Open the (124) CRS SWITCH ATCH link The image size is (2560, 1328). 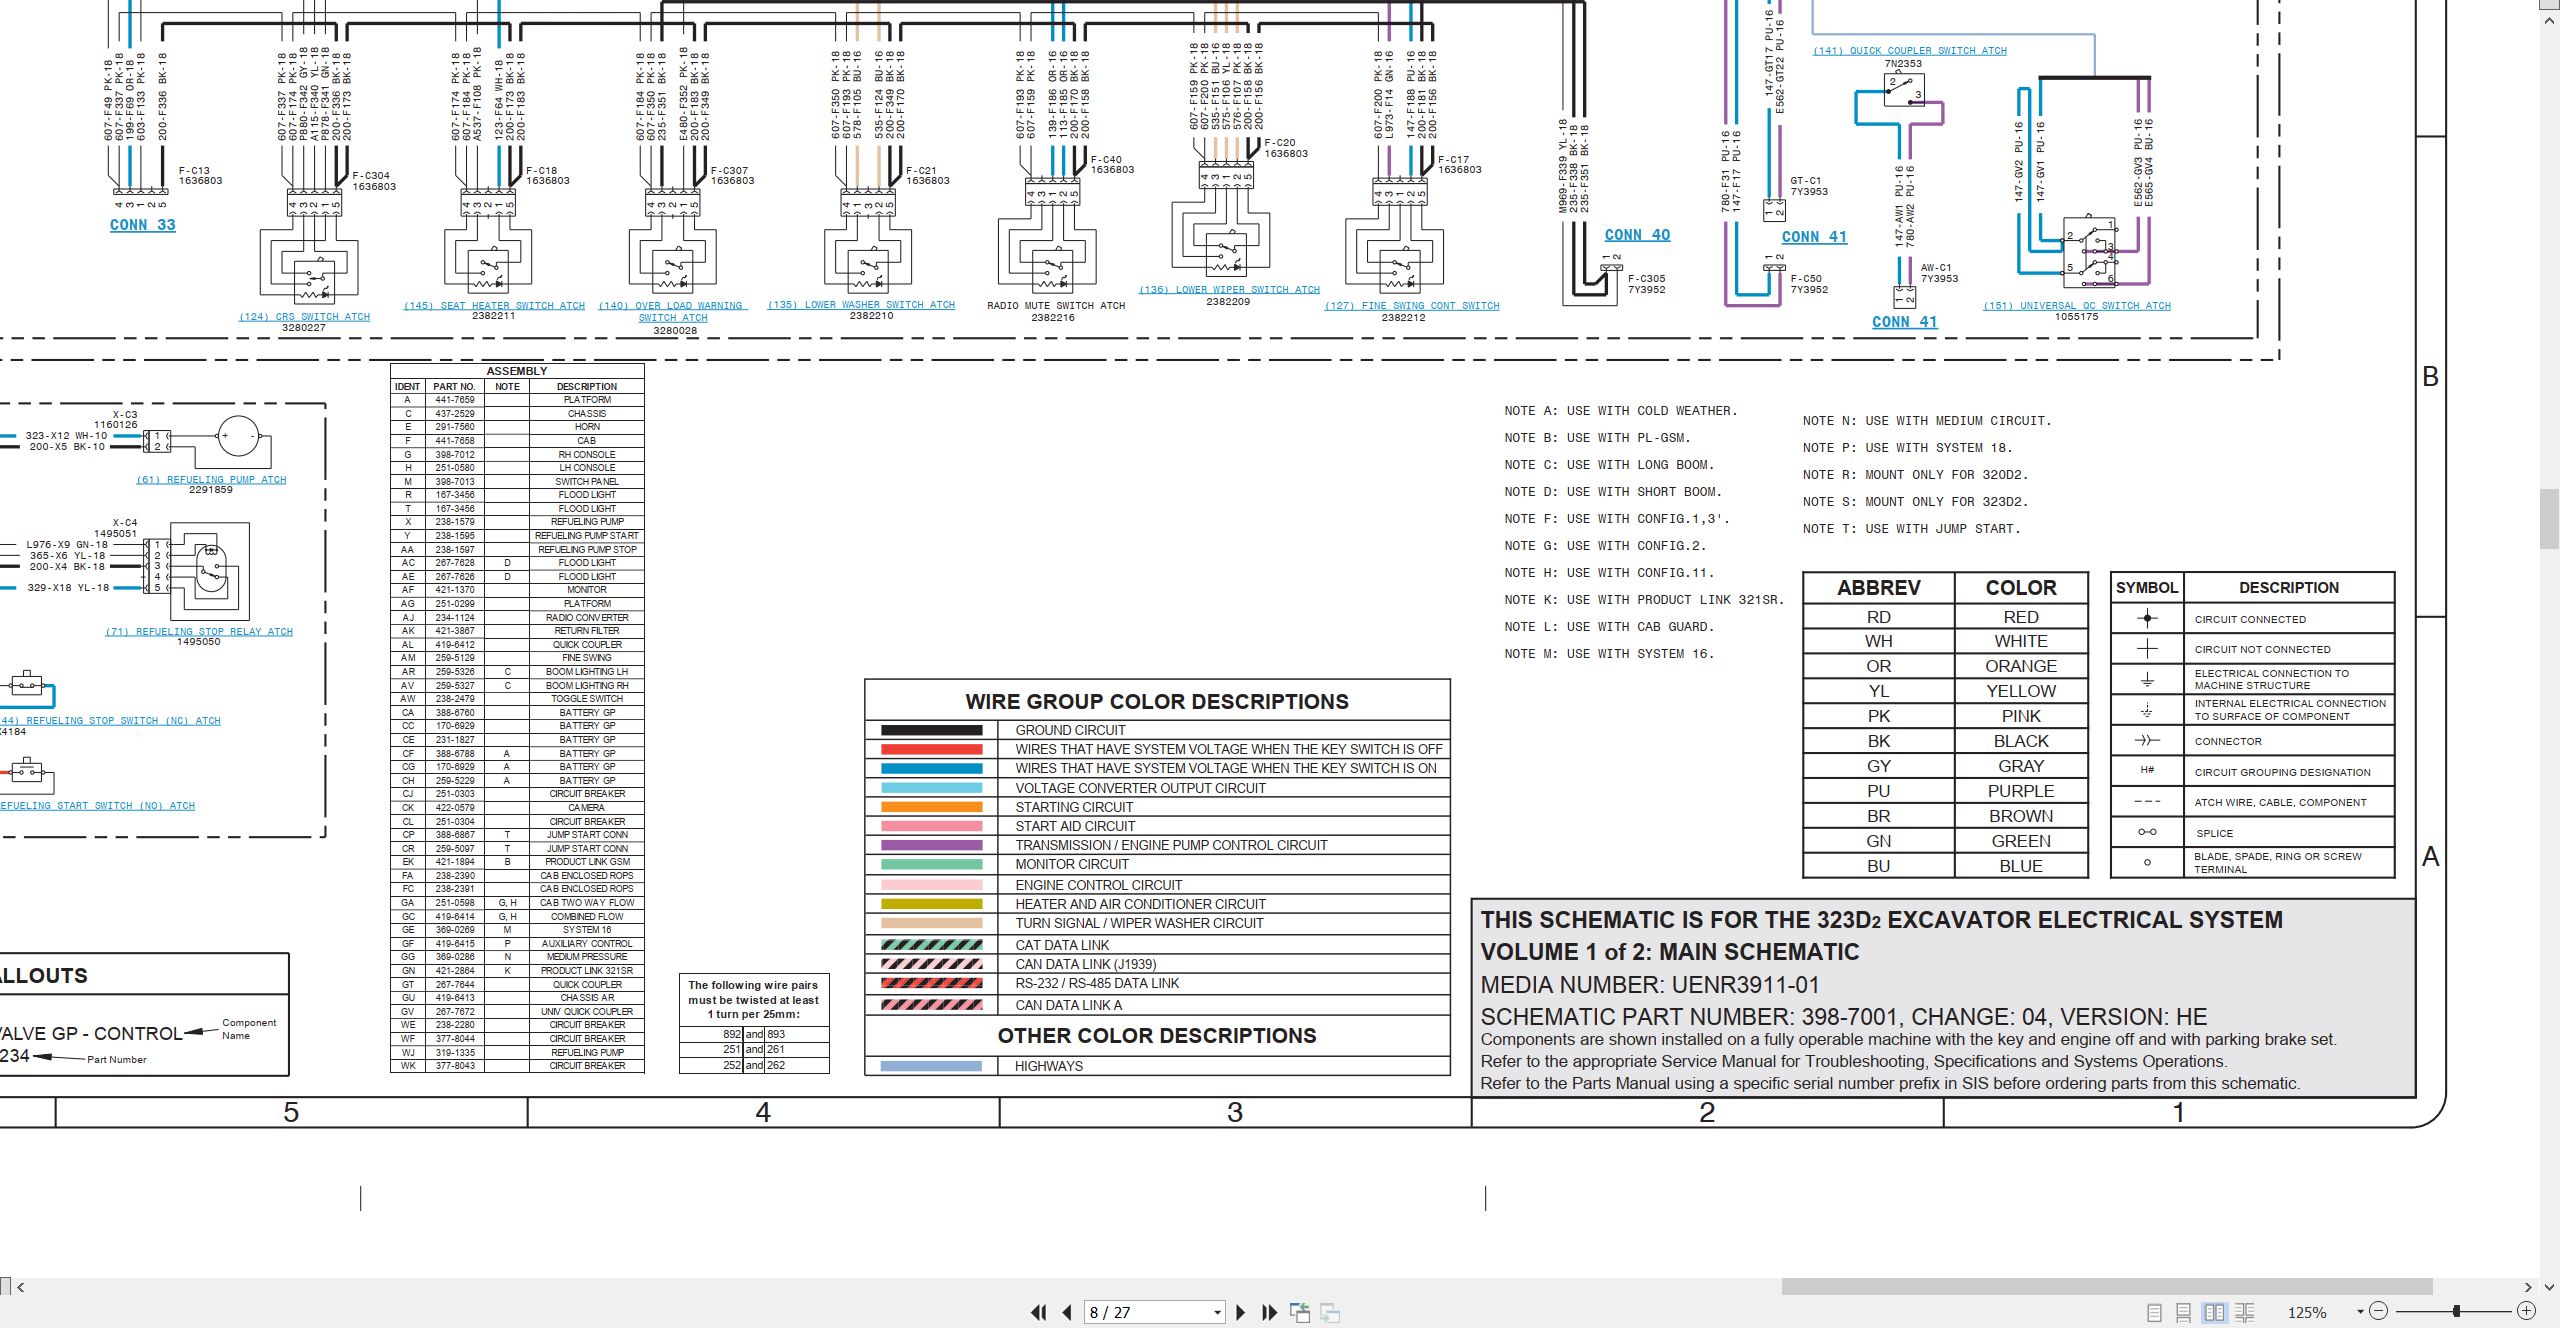click(x=304, y=317)
